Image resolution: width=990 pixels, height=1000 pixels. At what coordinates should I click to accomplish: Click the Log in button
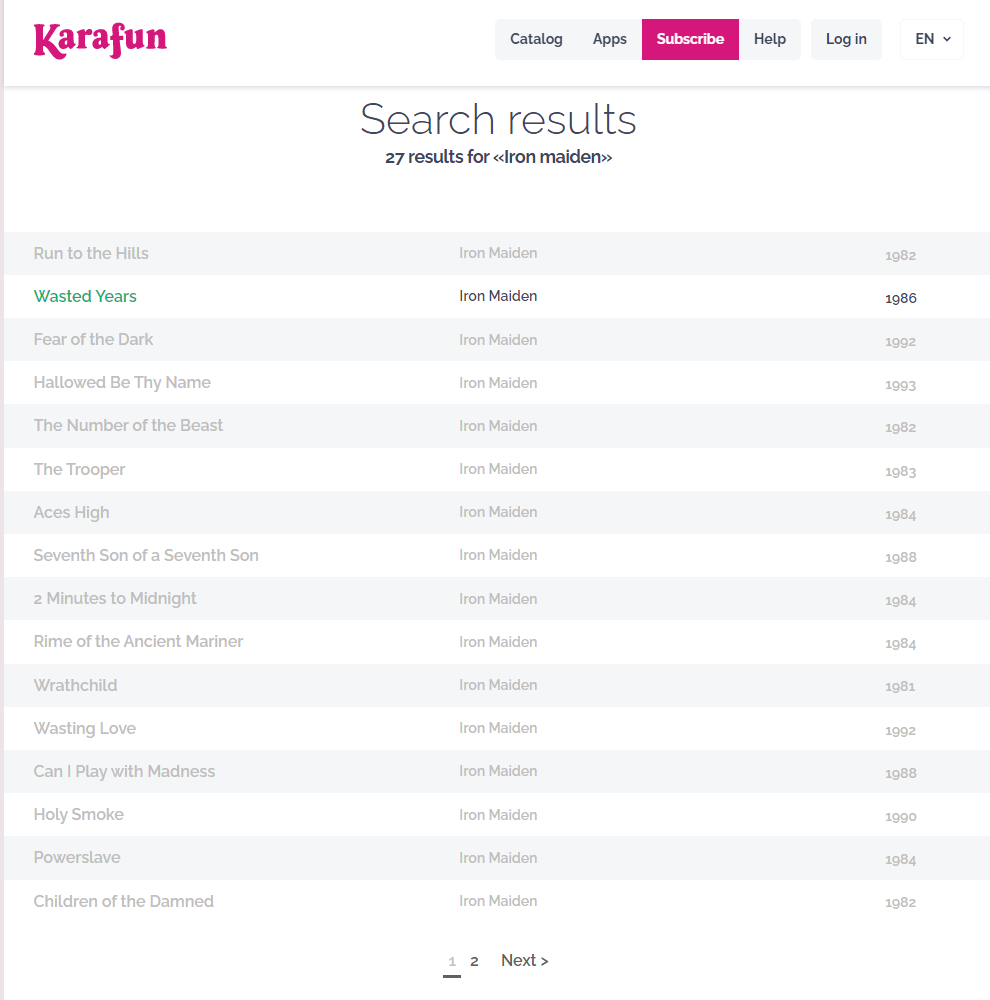pyautogui.click(x=846, y=40)
